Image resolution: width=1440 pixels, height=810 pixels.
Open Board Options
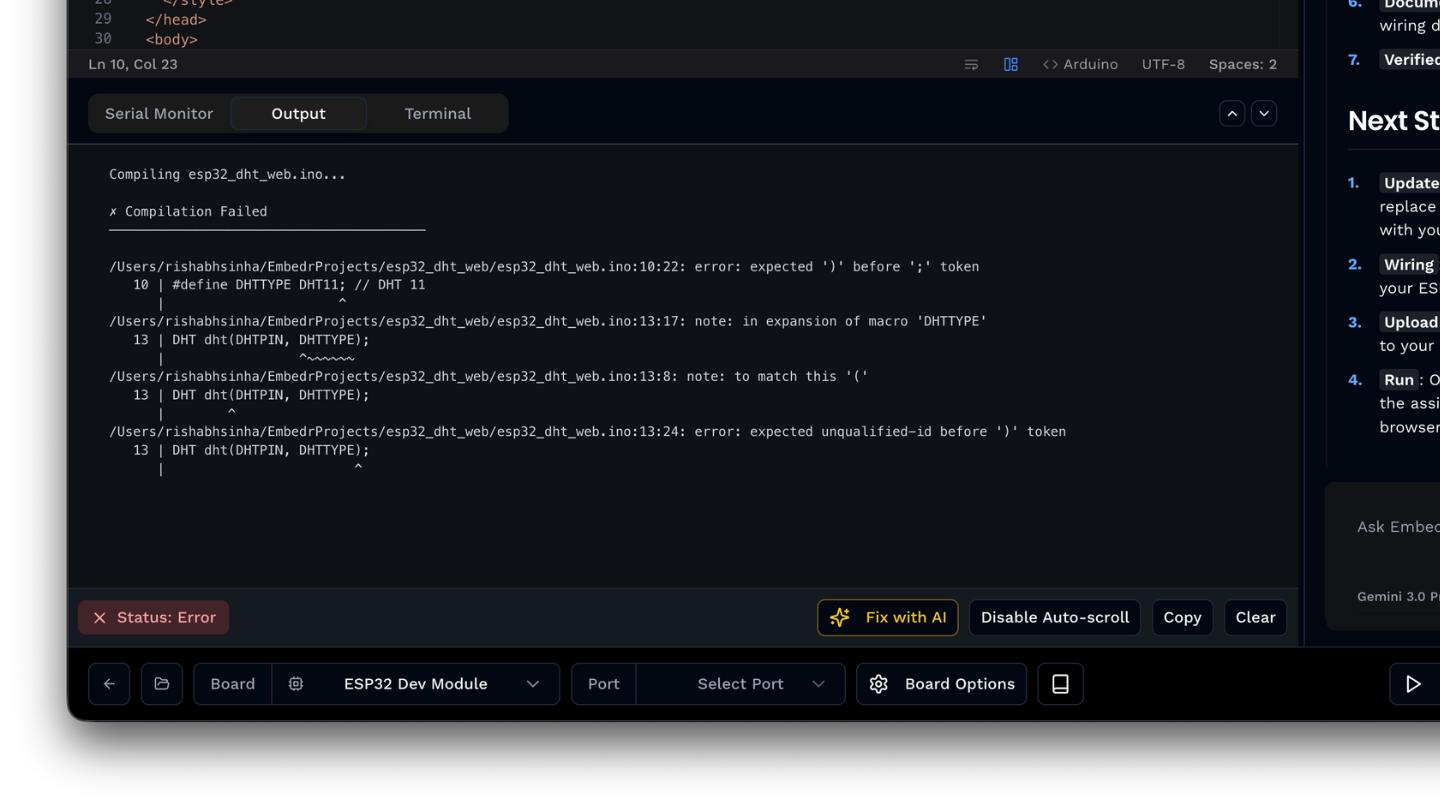pos(941,683)
